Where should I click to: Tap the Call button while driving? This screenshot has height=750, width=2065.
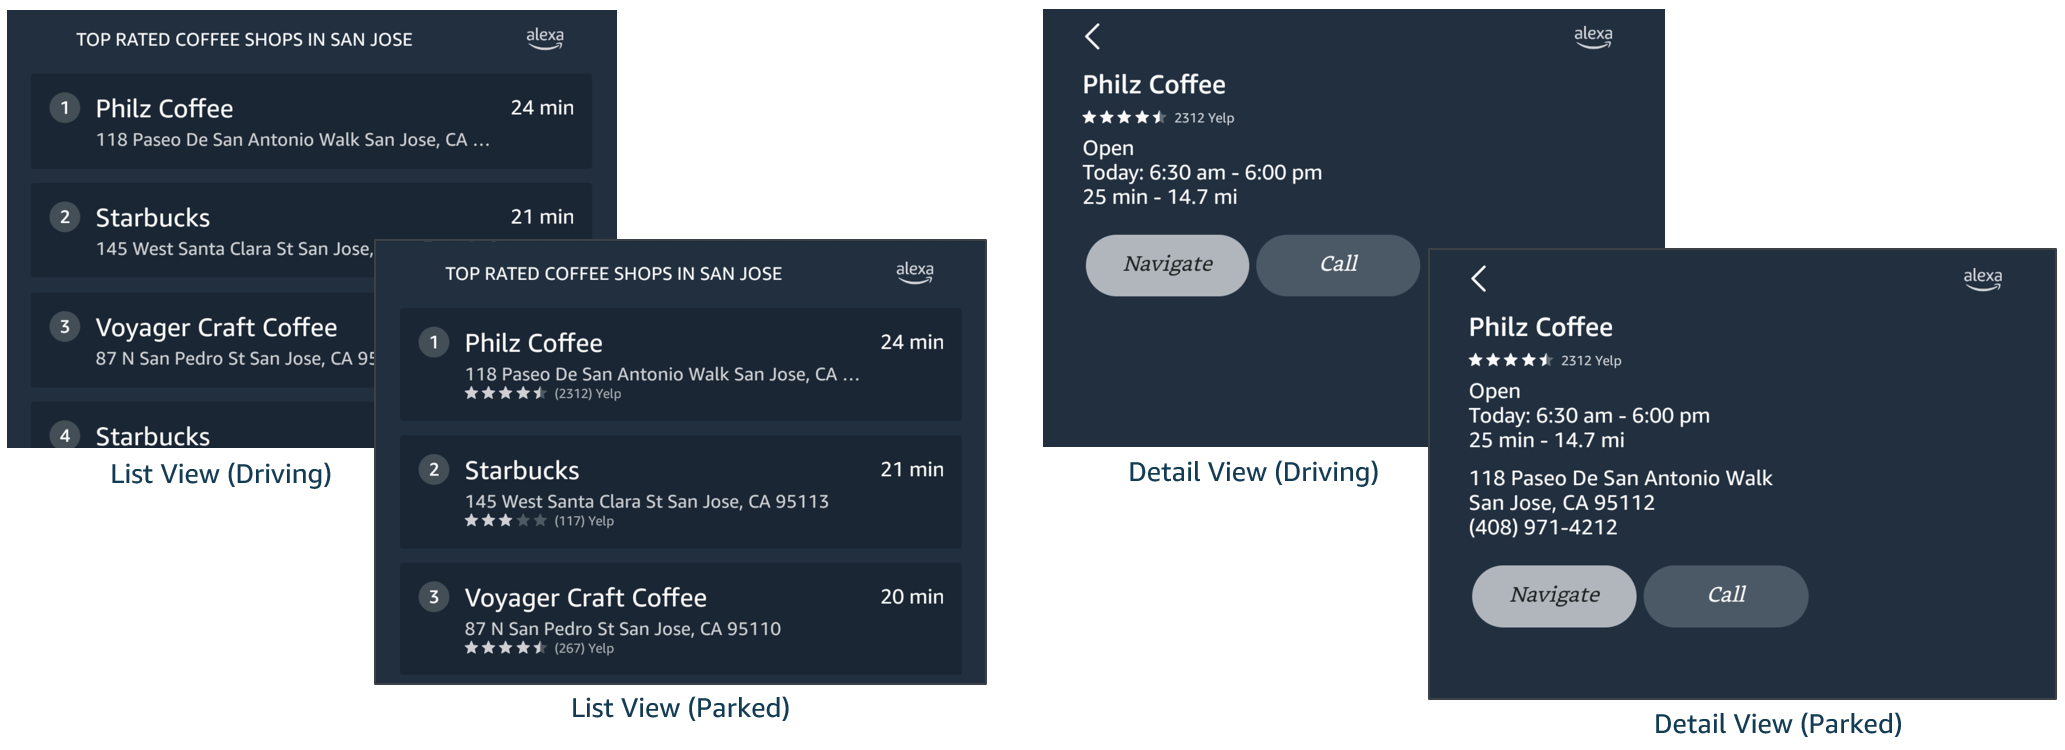coord(1338,264)
